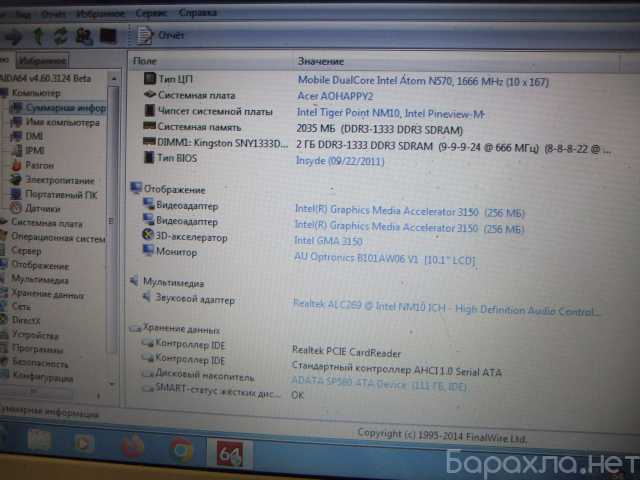The height and width of the screenshot is (480, 640).
Task: Select Мультимедиа in sidebar tree
Action: tap(40, 280)
